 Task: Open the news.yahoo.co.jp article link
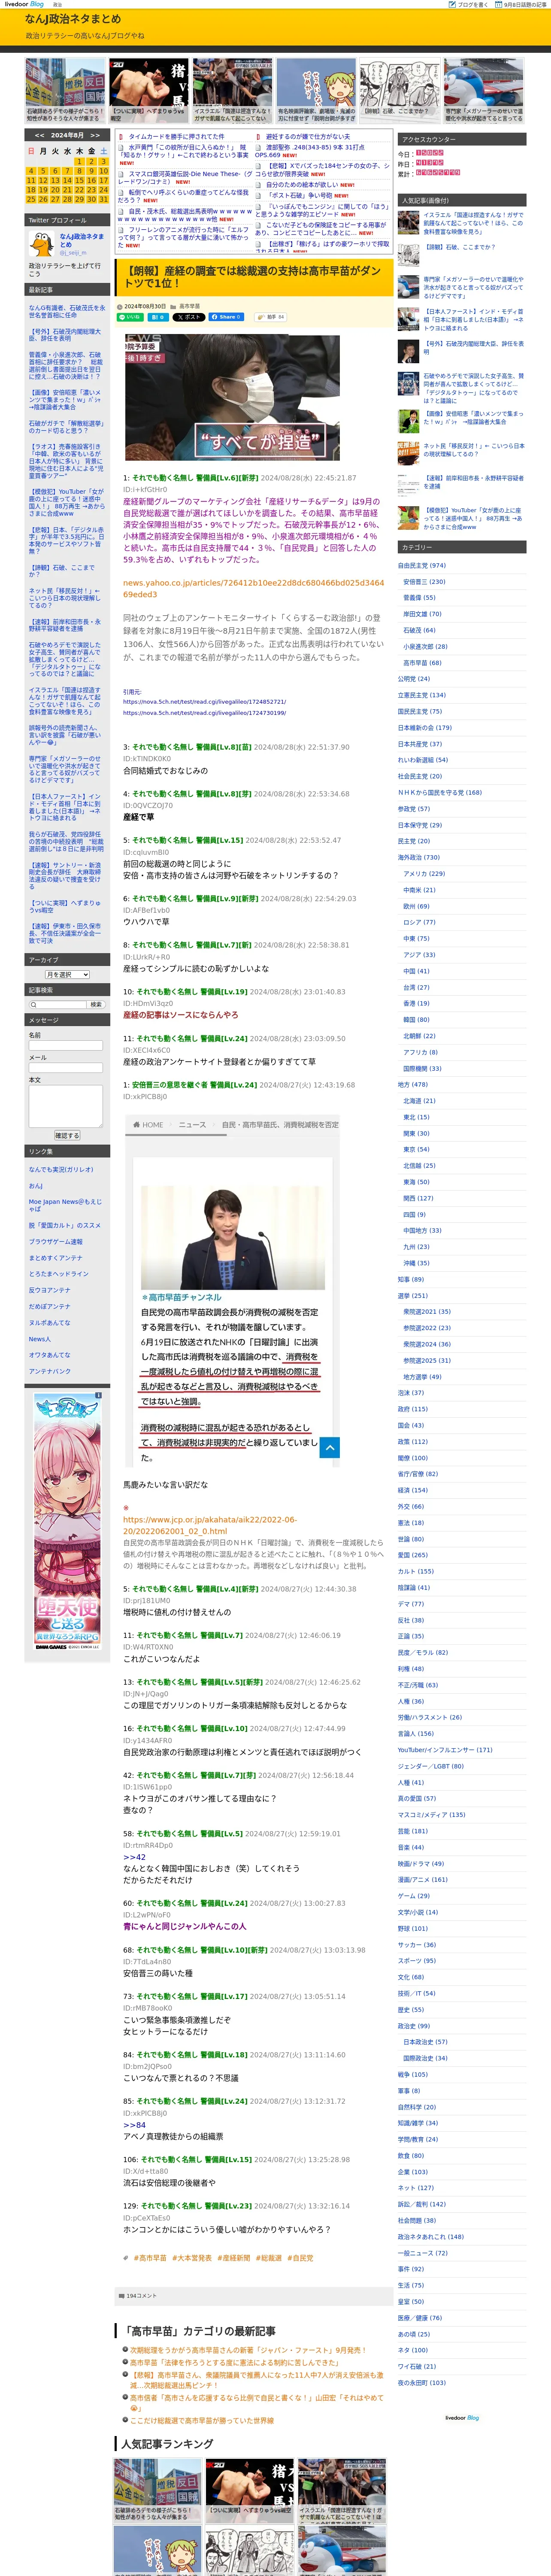pos(253,588)
